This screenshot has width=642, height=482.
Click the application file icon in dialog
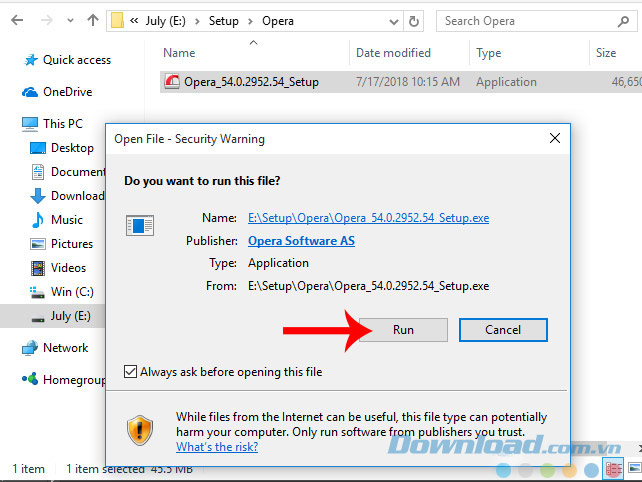140,226
